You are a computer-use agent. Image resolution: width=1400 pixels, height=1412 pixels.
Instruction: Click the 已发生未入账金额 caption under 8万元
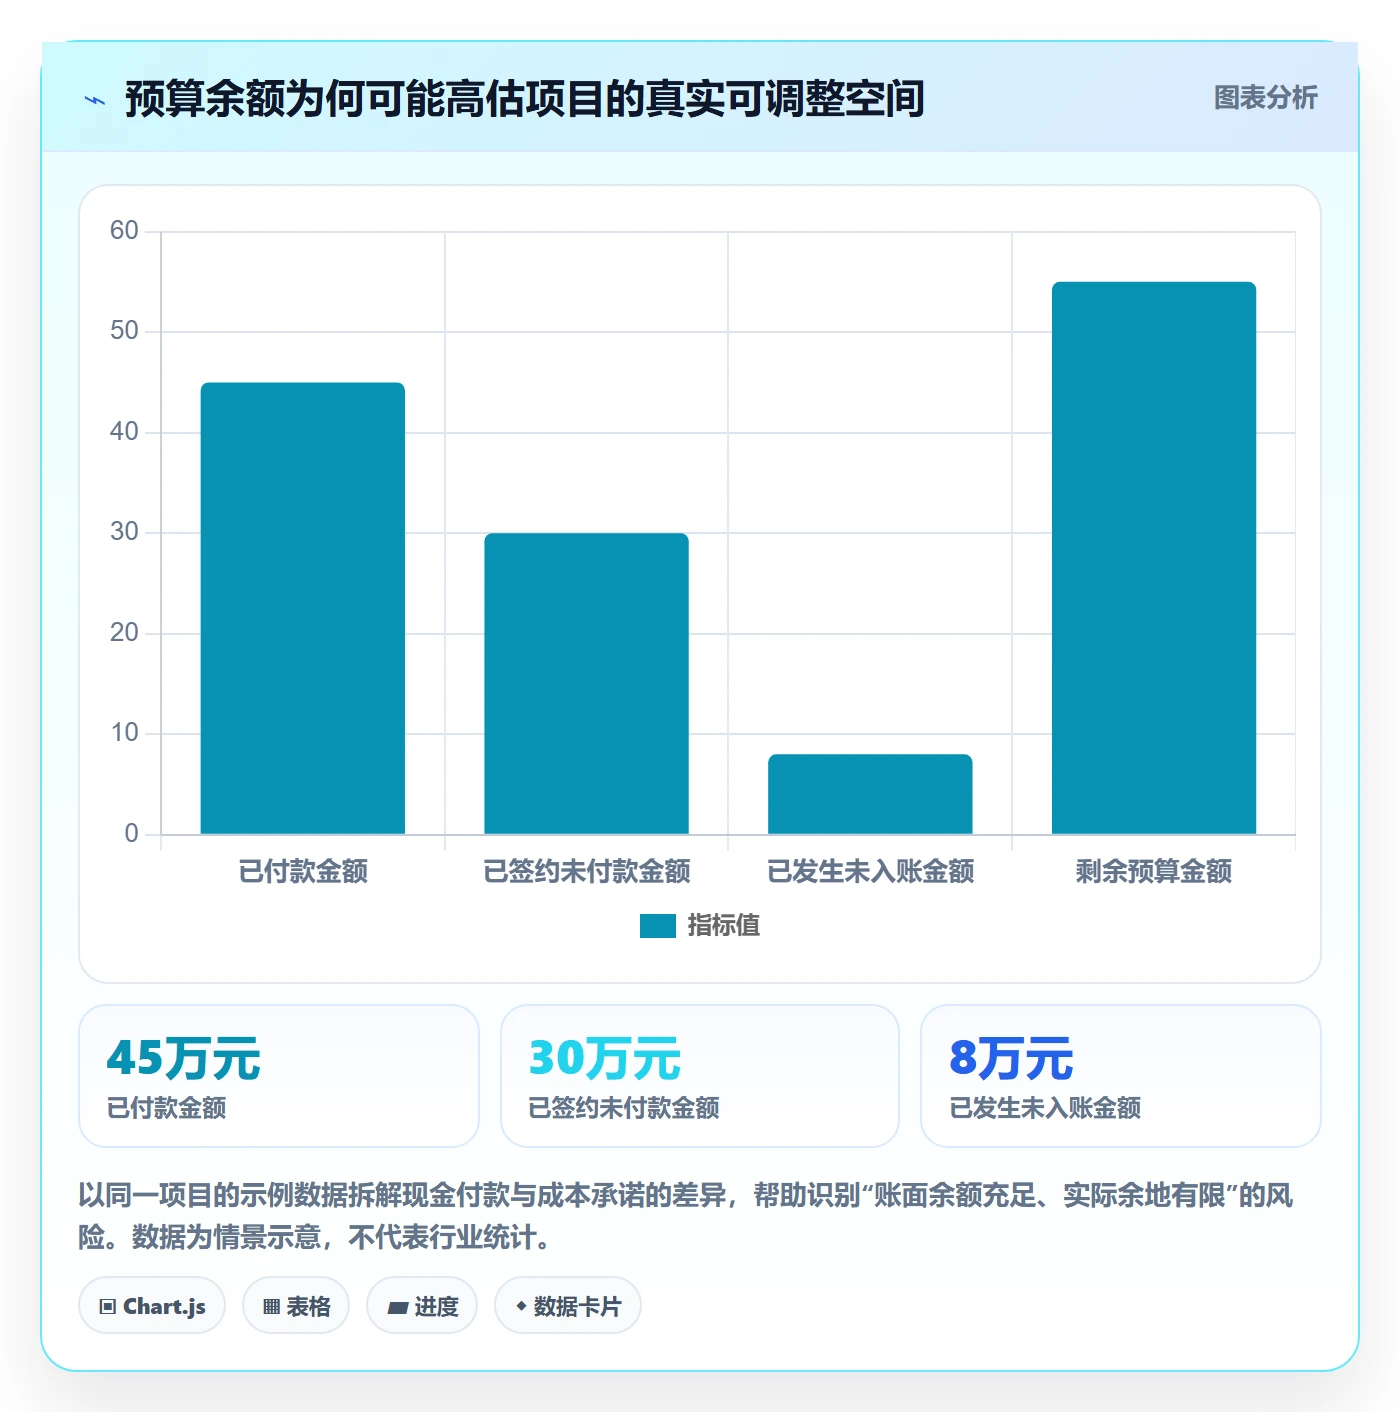click(x=1045, y=1108)
